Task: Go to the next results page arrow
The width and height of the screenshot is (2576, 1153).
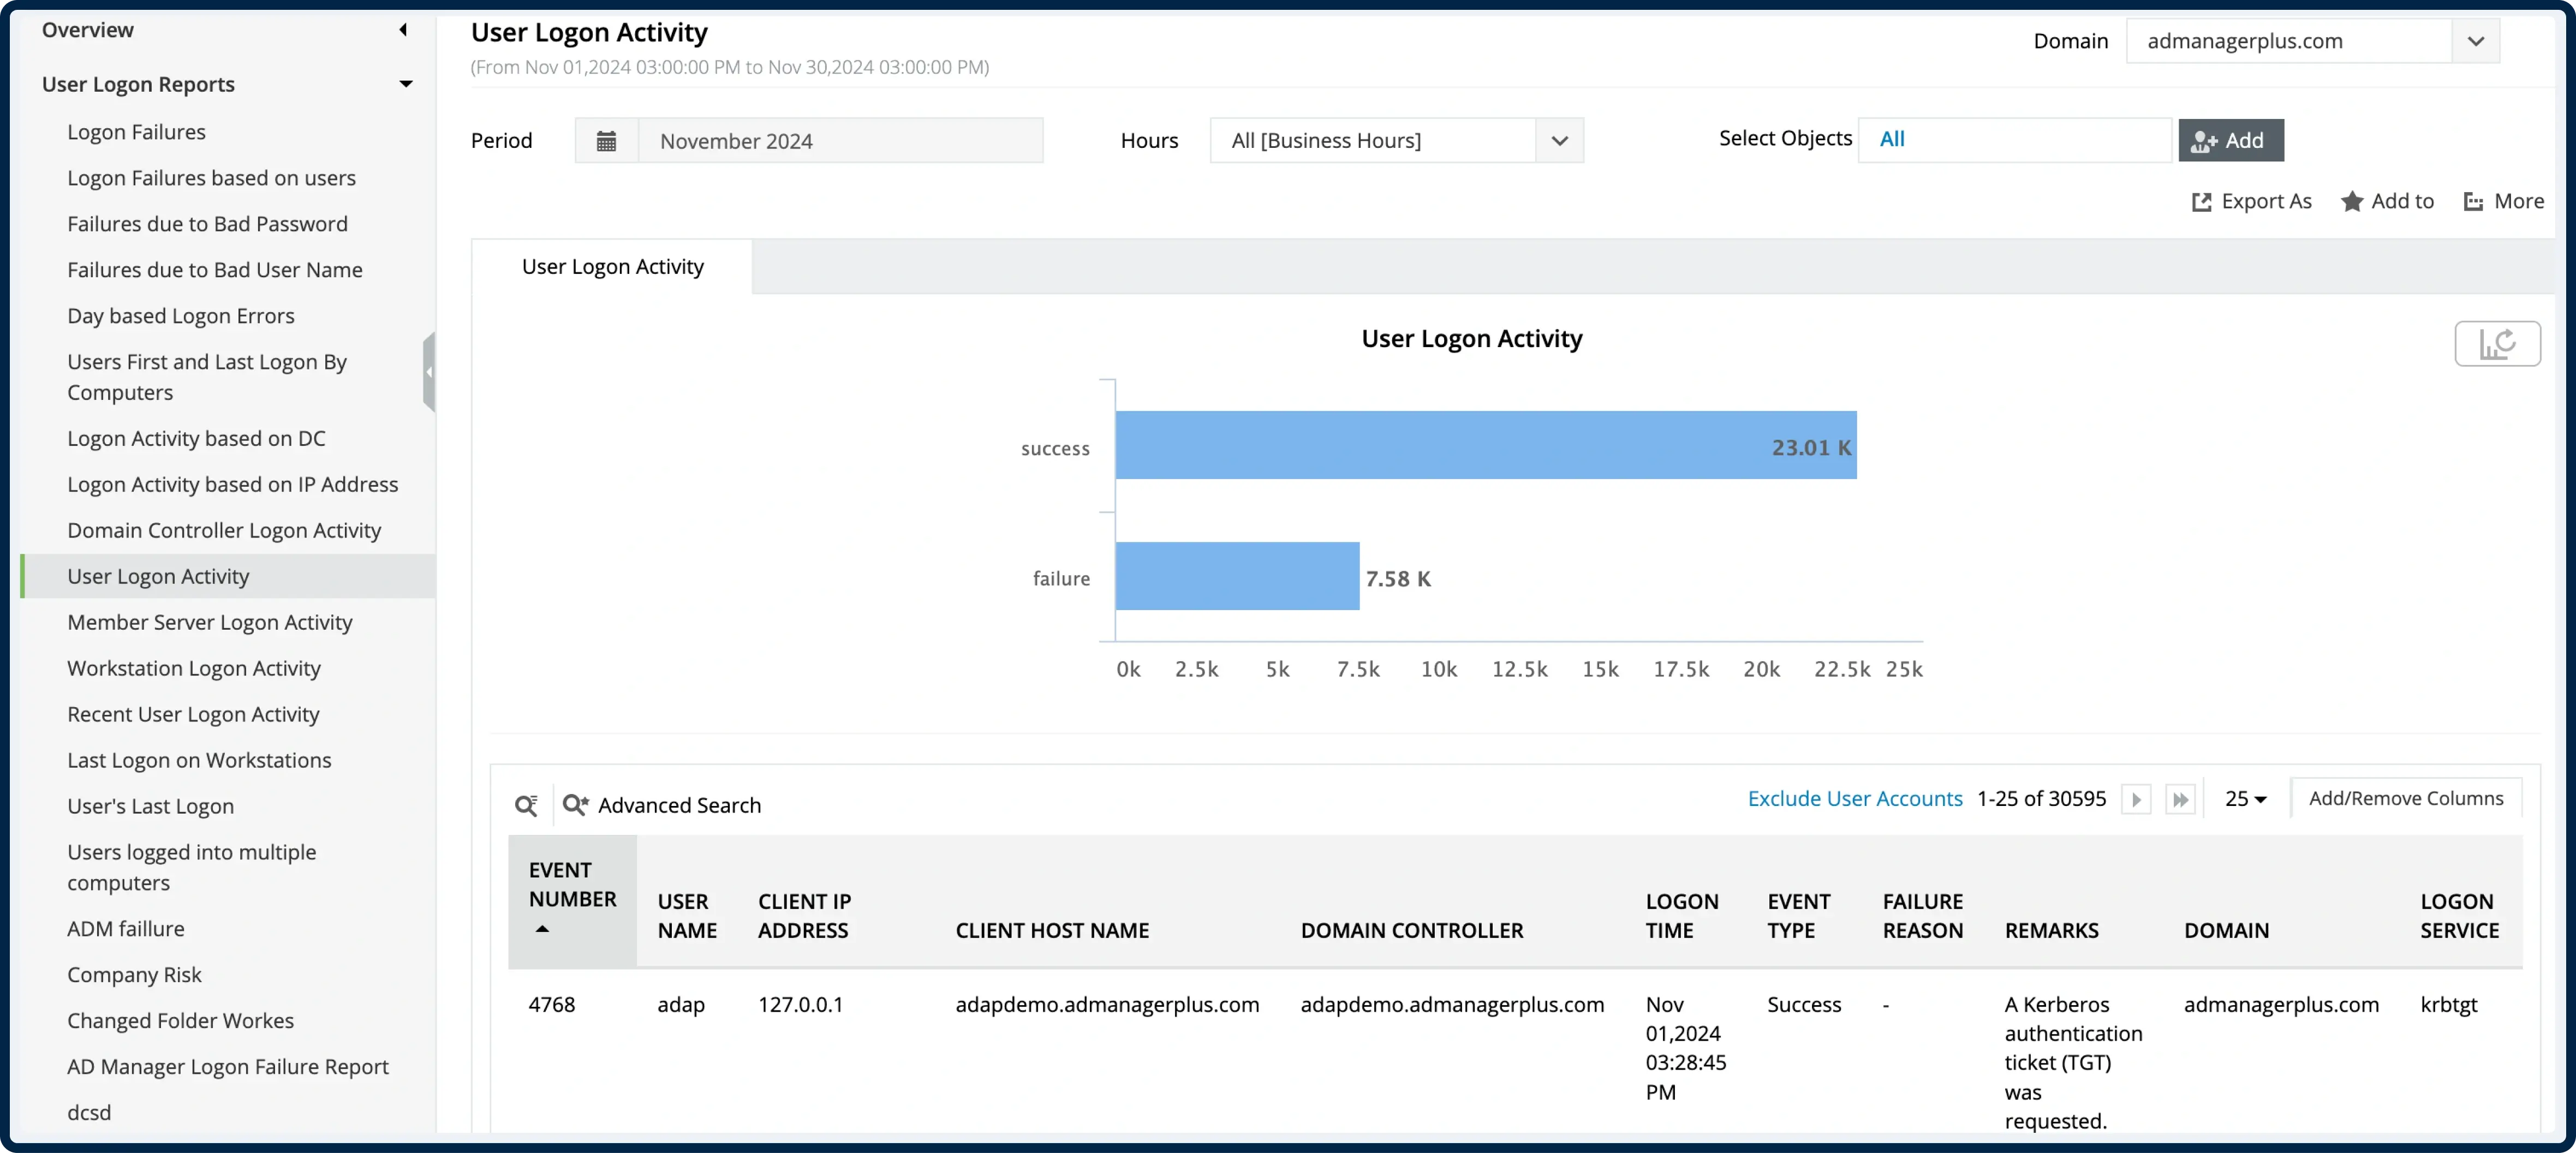Action: (x=2136, y=798)
